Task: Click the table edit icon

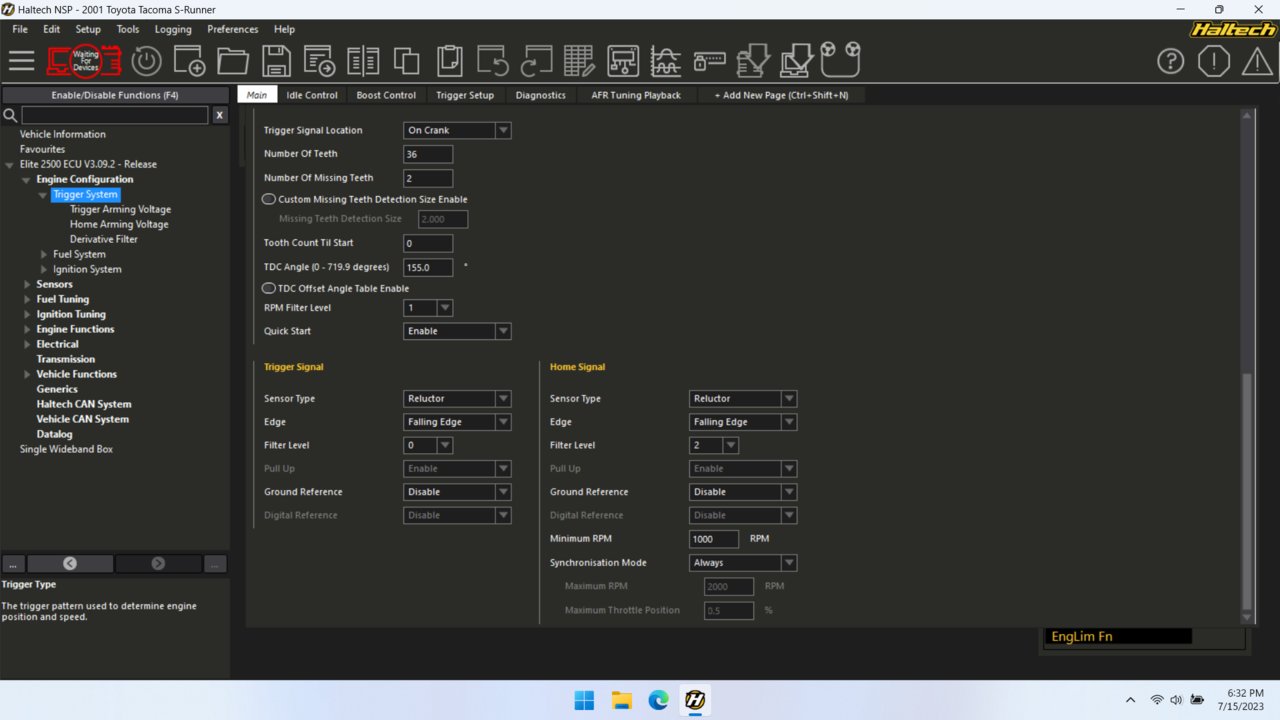Action: [x=580, y=61]
